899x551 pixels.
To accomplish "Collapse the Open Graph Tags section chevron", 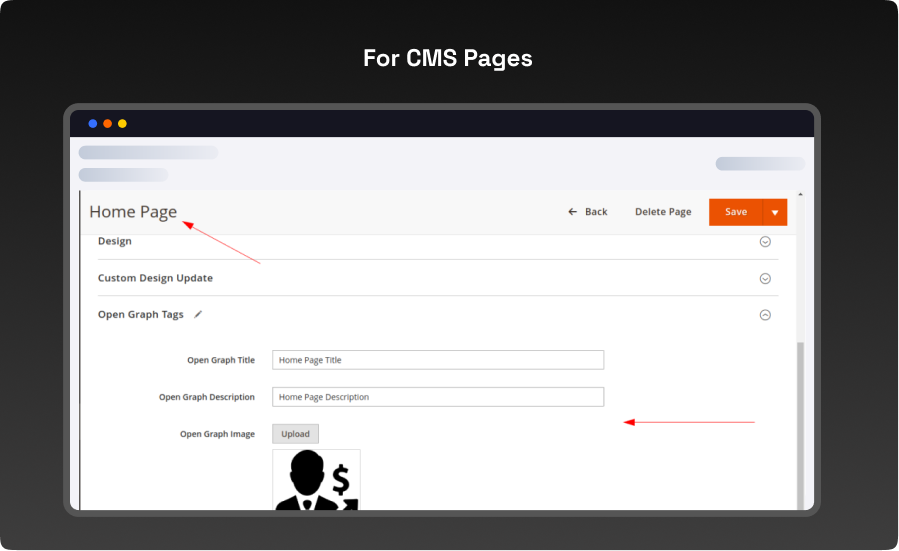I will point(765,314).
